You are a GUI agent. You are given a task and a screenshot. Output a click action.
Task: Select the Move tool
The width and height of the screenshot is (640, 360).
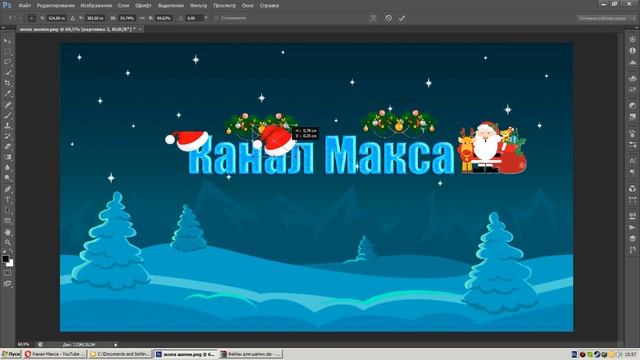point(7,41)
